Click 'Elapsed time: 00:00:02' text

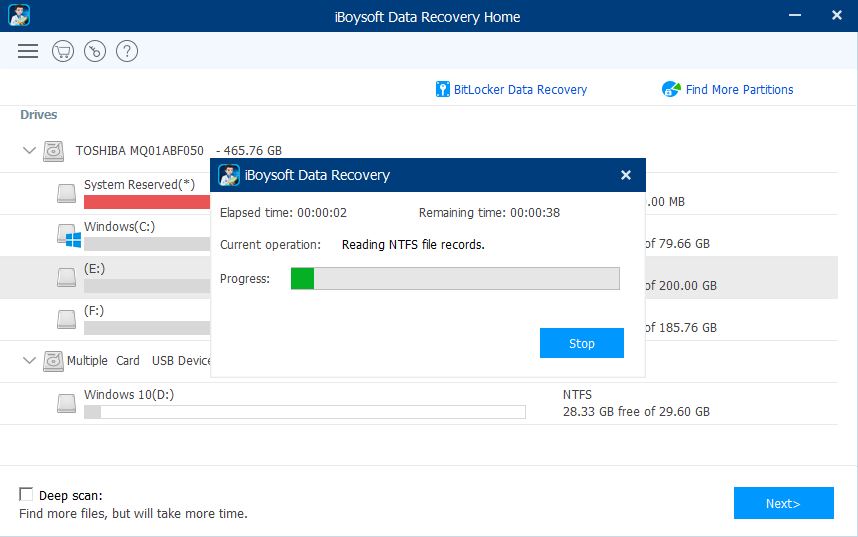(283, 213)
